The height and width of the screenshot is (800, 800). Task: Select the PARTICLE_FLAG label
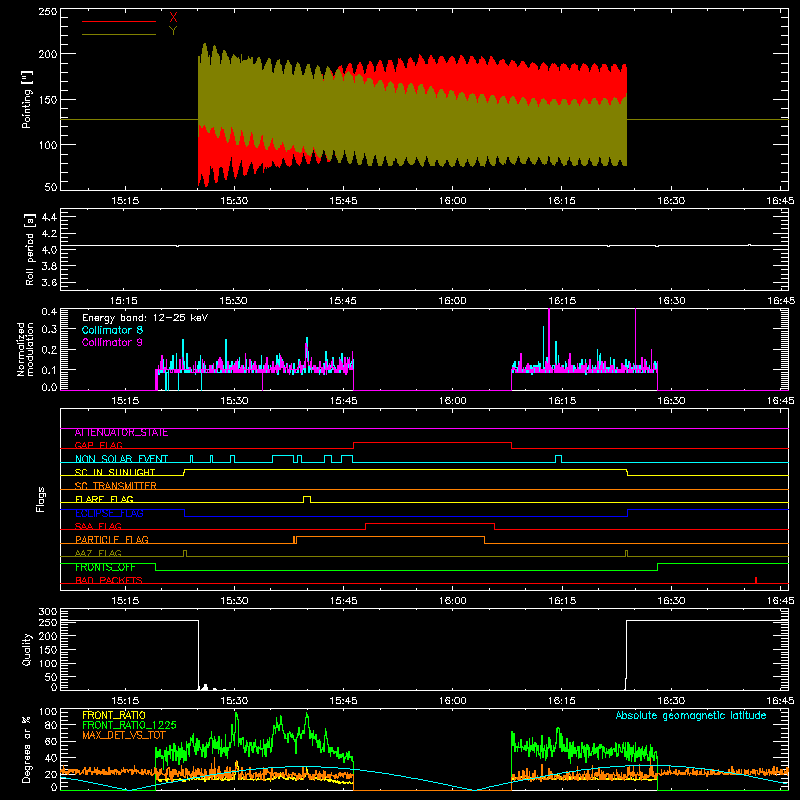click(x=112, y=540)
